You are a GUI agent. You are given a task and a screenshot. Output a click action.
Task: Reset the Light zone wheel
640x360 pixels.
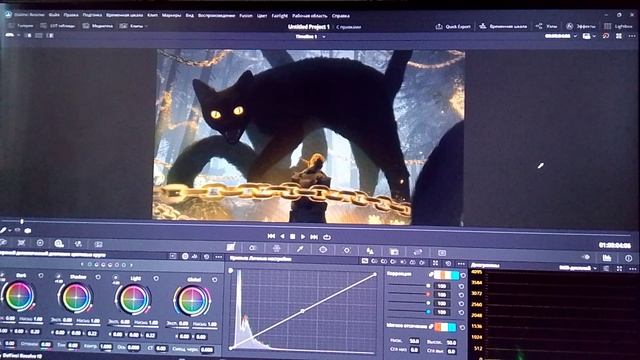point(156,278)
